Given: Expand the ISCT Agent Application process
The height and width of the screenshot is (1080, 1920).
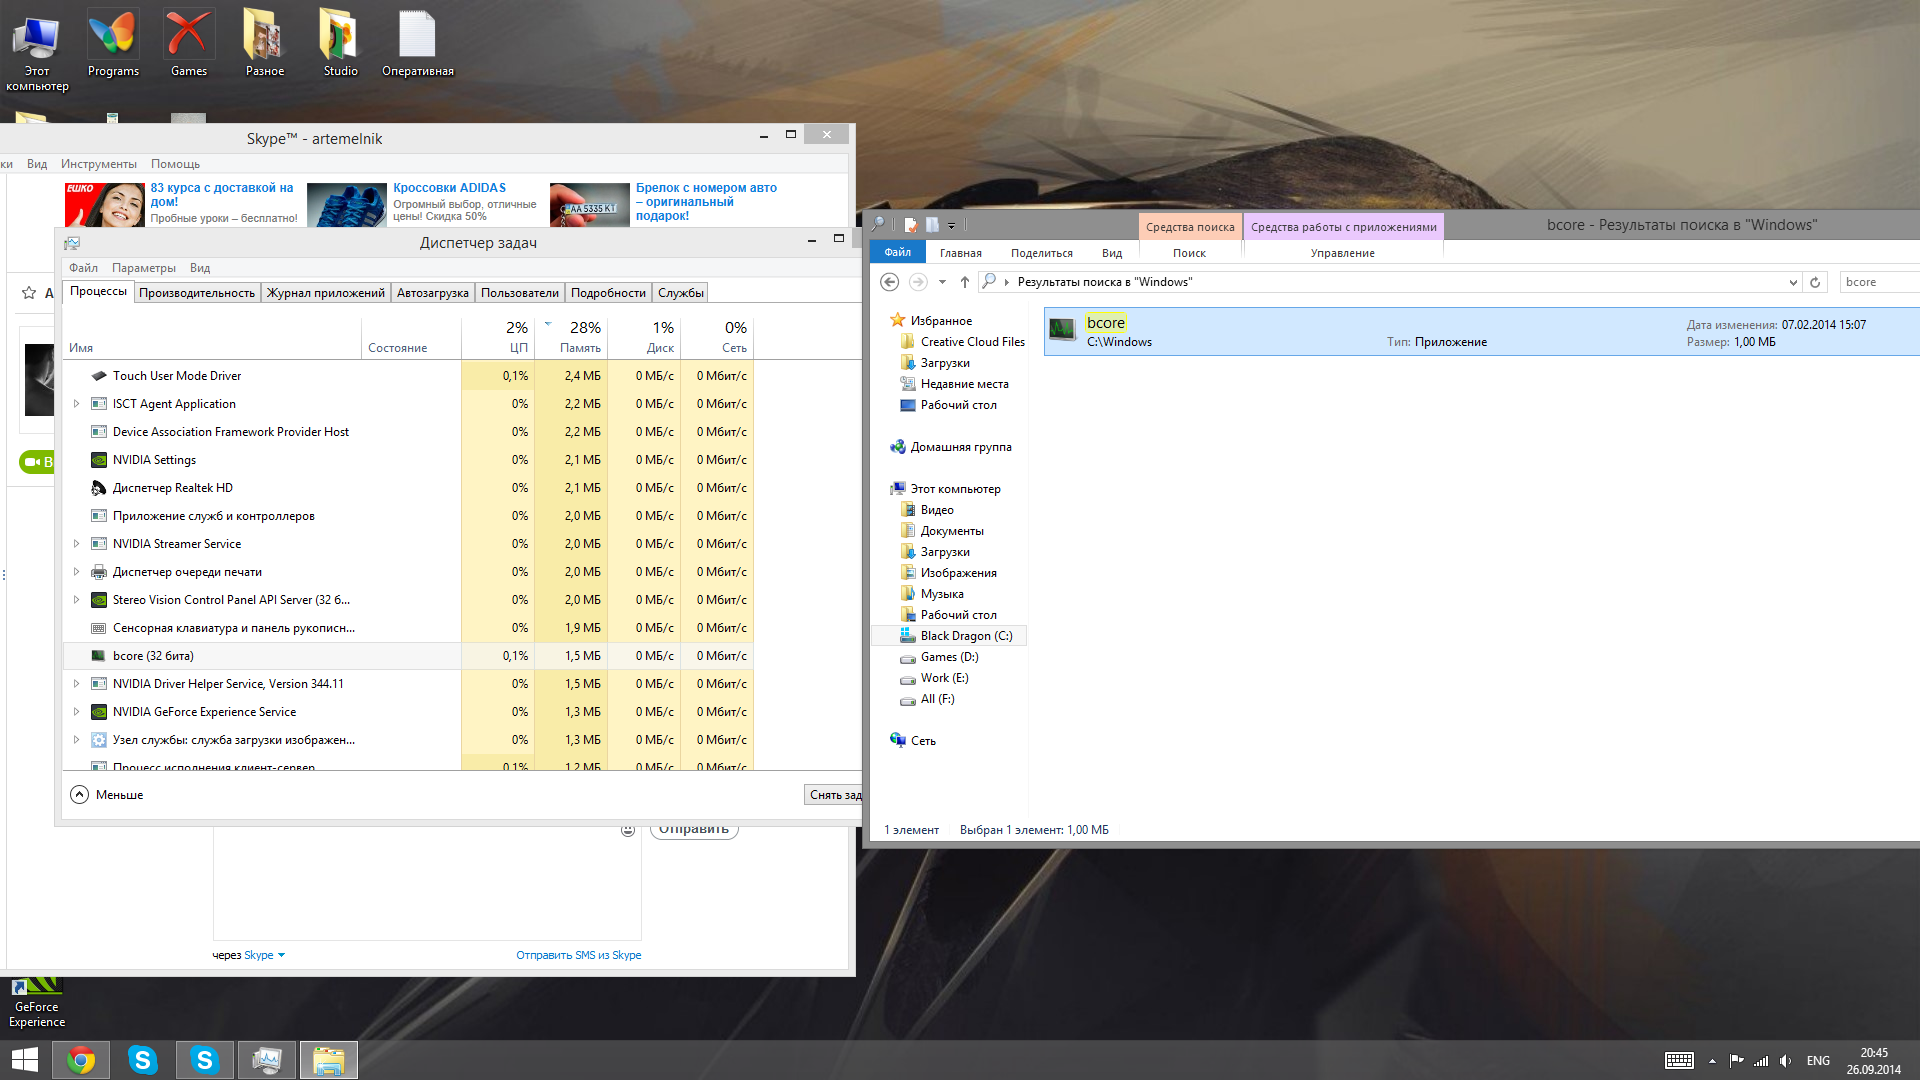Looking at the screenshot, I should (76, 404).
